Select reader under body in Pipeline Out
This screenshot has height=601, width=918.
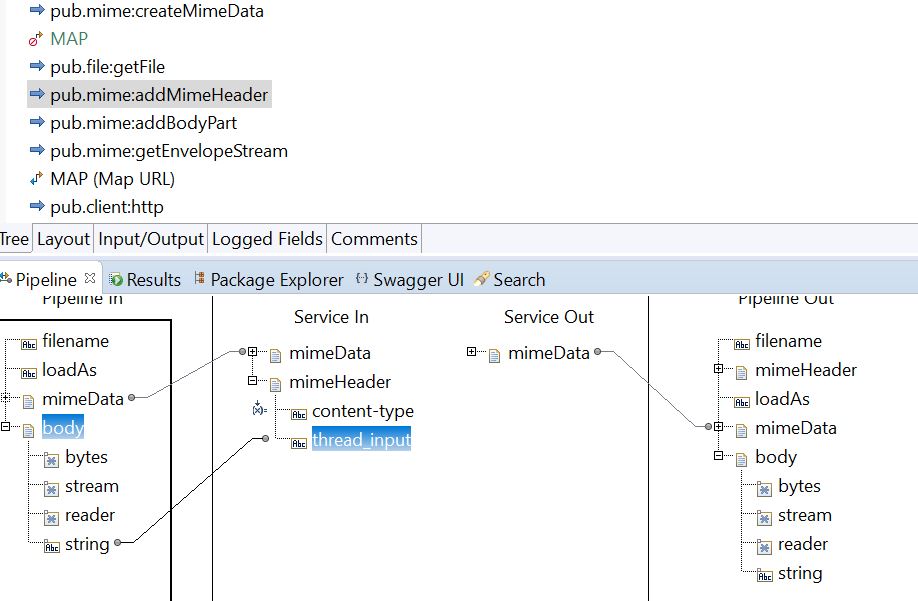803,544
